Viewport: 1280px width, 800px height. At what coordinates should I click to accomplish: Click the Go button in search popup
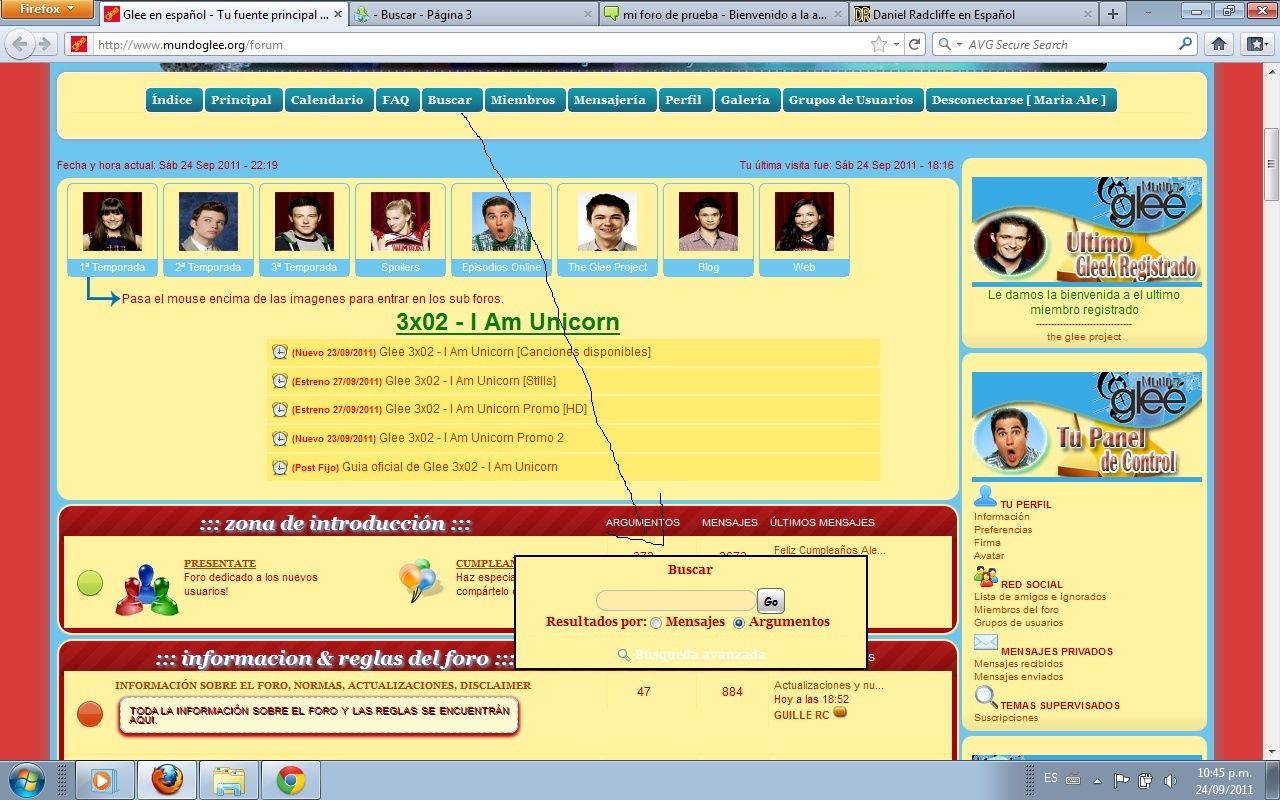tap(770, 601)
